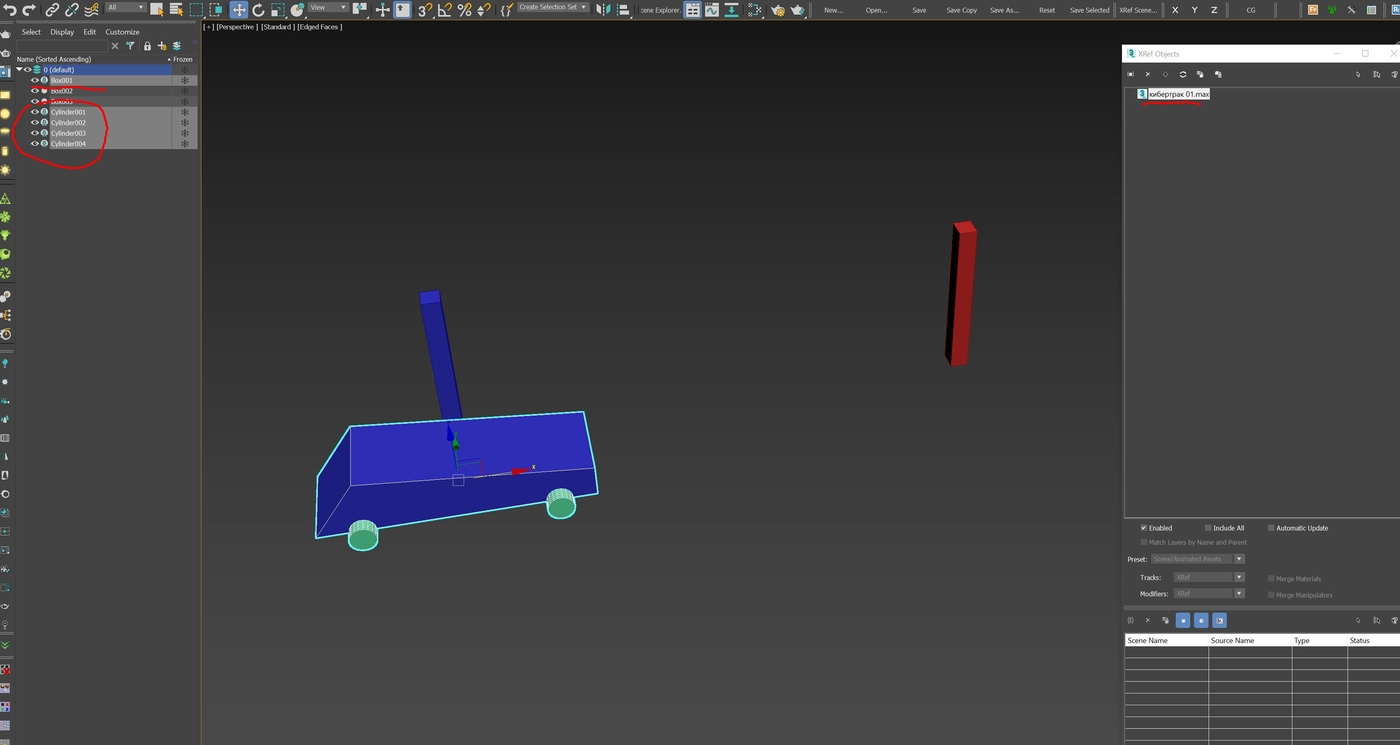Open the viewport [+] menu
This screenshot has height=745, width=1400.
[209, 27]
